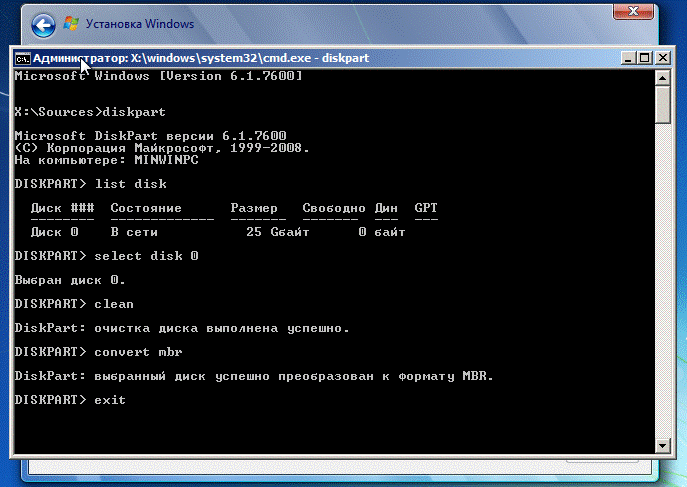Click the back arrow in Windows Setup
The width and height of the screenshot is (687, 487).
click(x=43, y=25)
